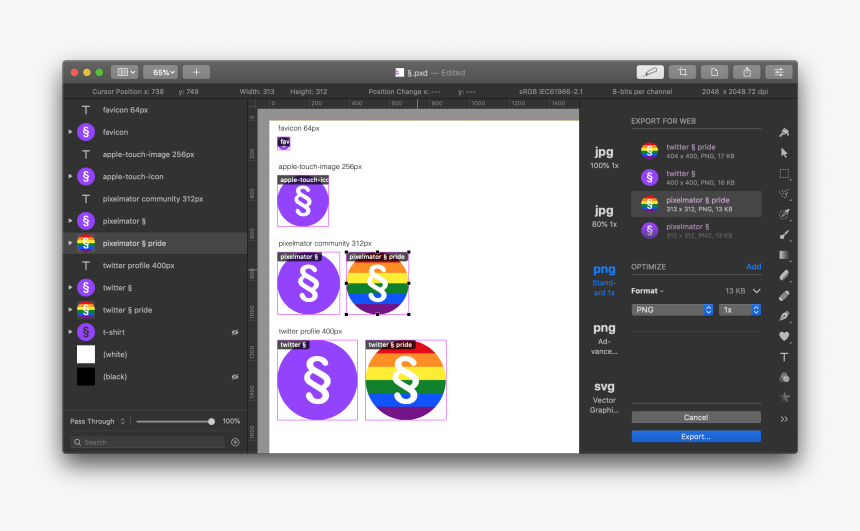Select the rectangular selection tool

(784, 174)
